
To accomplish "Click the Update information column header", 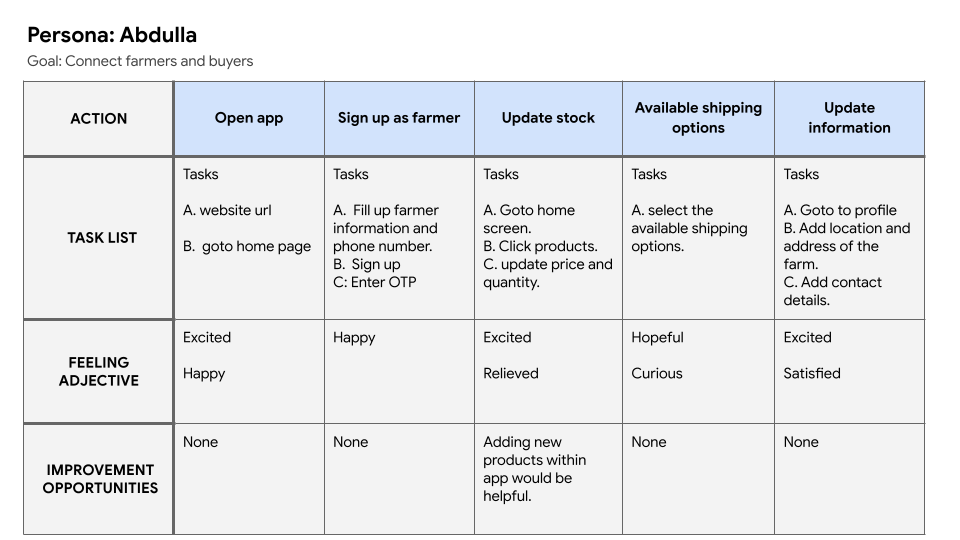I will [850, 119].
